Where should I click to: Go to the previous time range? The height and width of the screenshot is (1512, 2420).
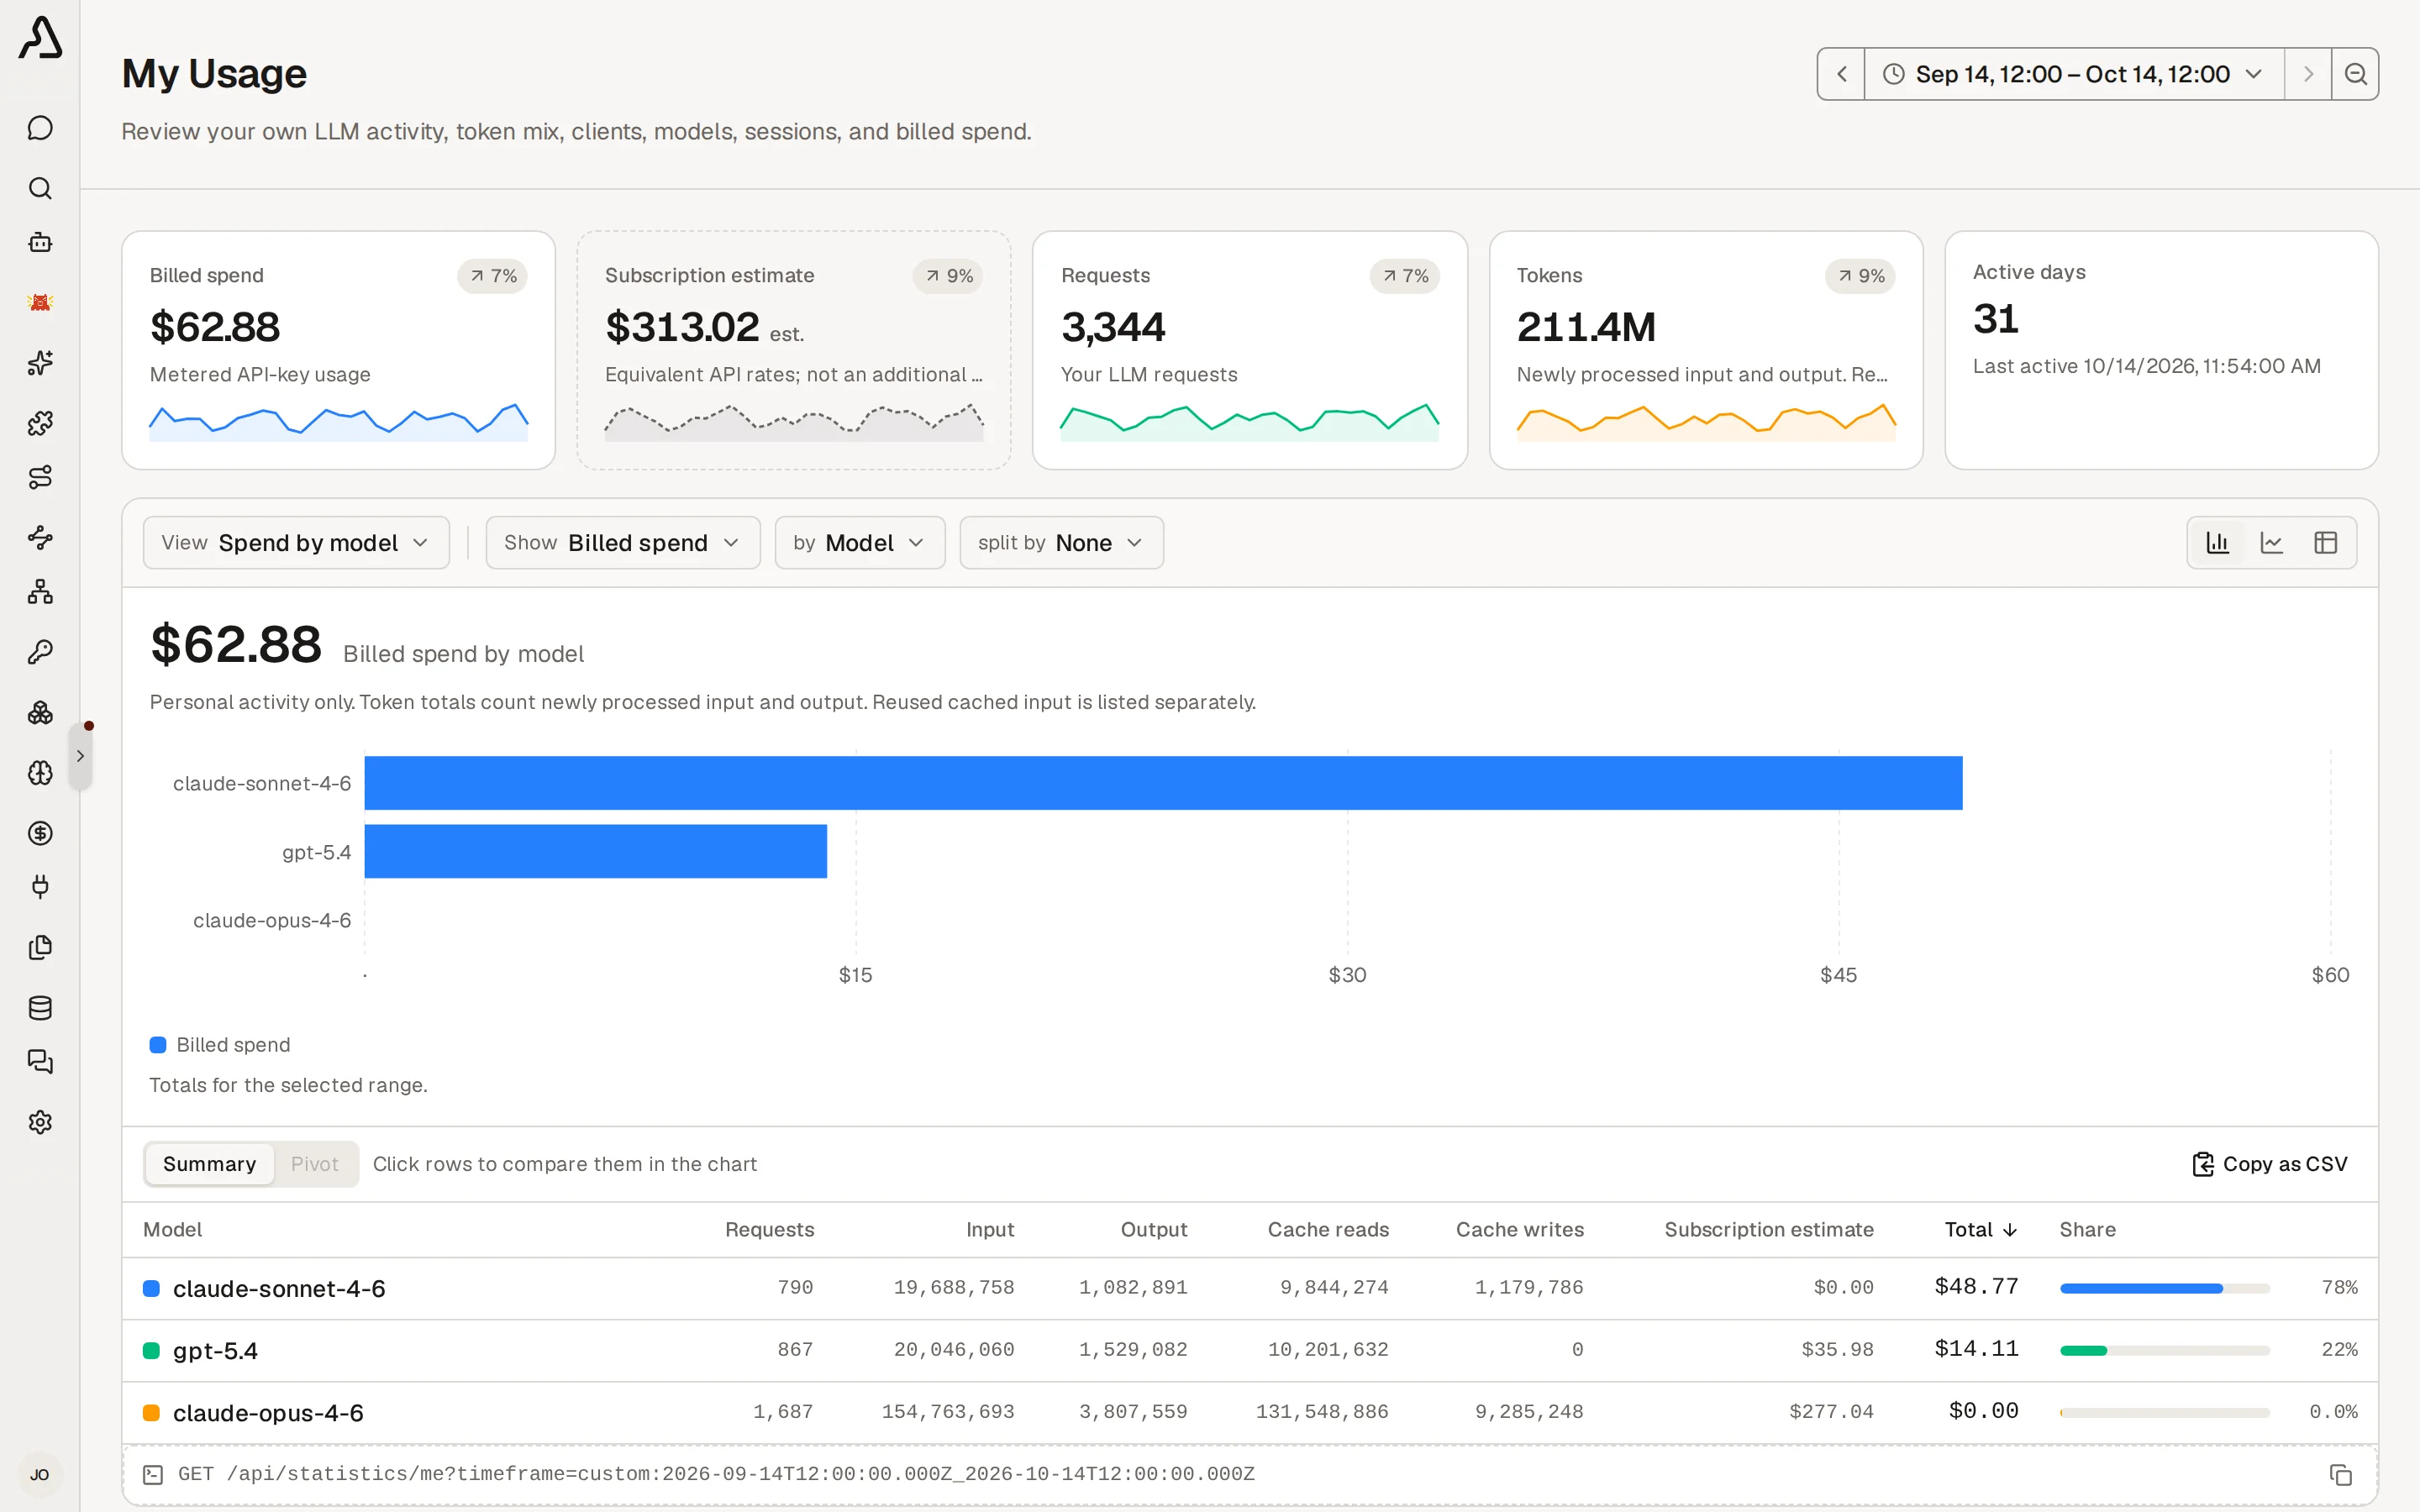tap(1841, 74)
